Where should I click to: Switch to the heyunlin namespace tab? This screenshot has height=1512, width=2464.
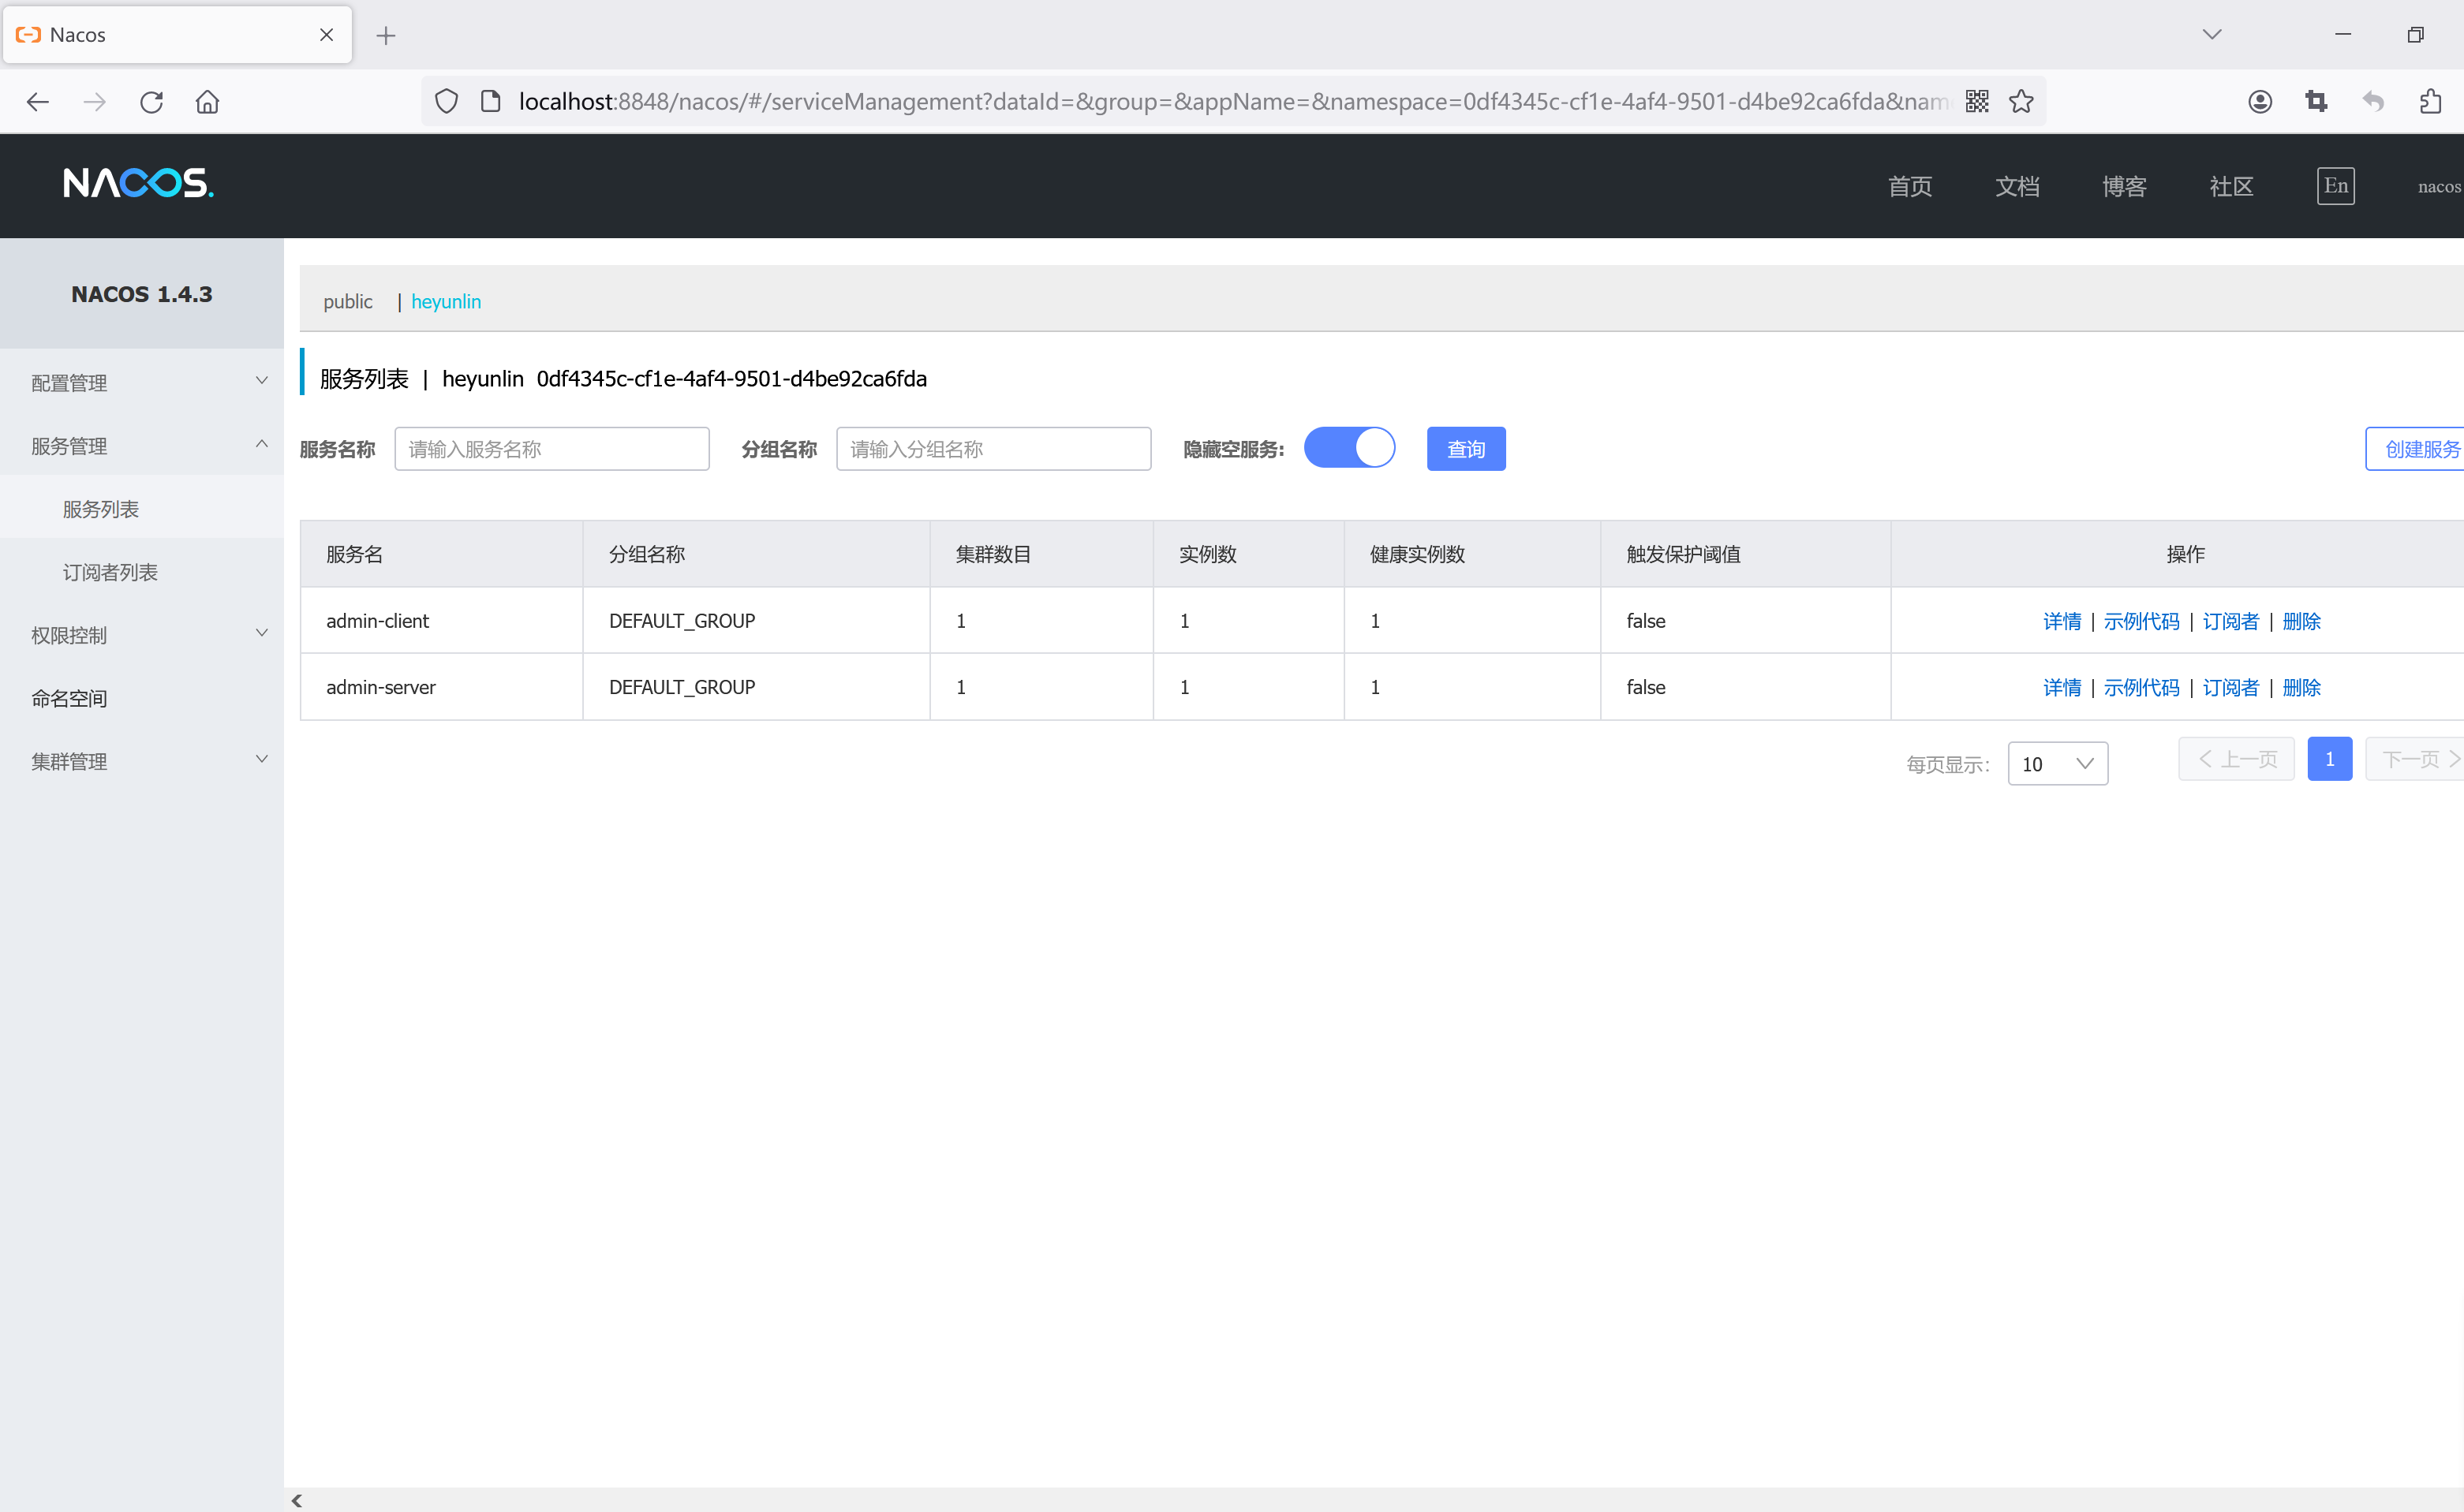pos(446,301)
